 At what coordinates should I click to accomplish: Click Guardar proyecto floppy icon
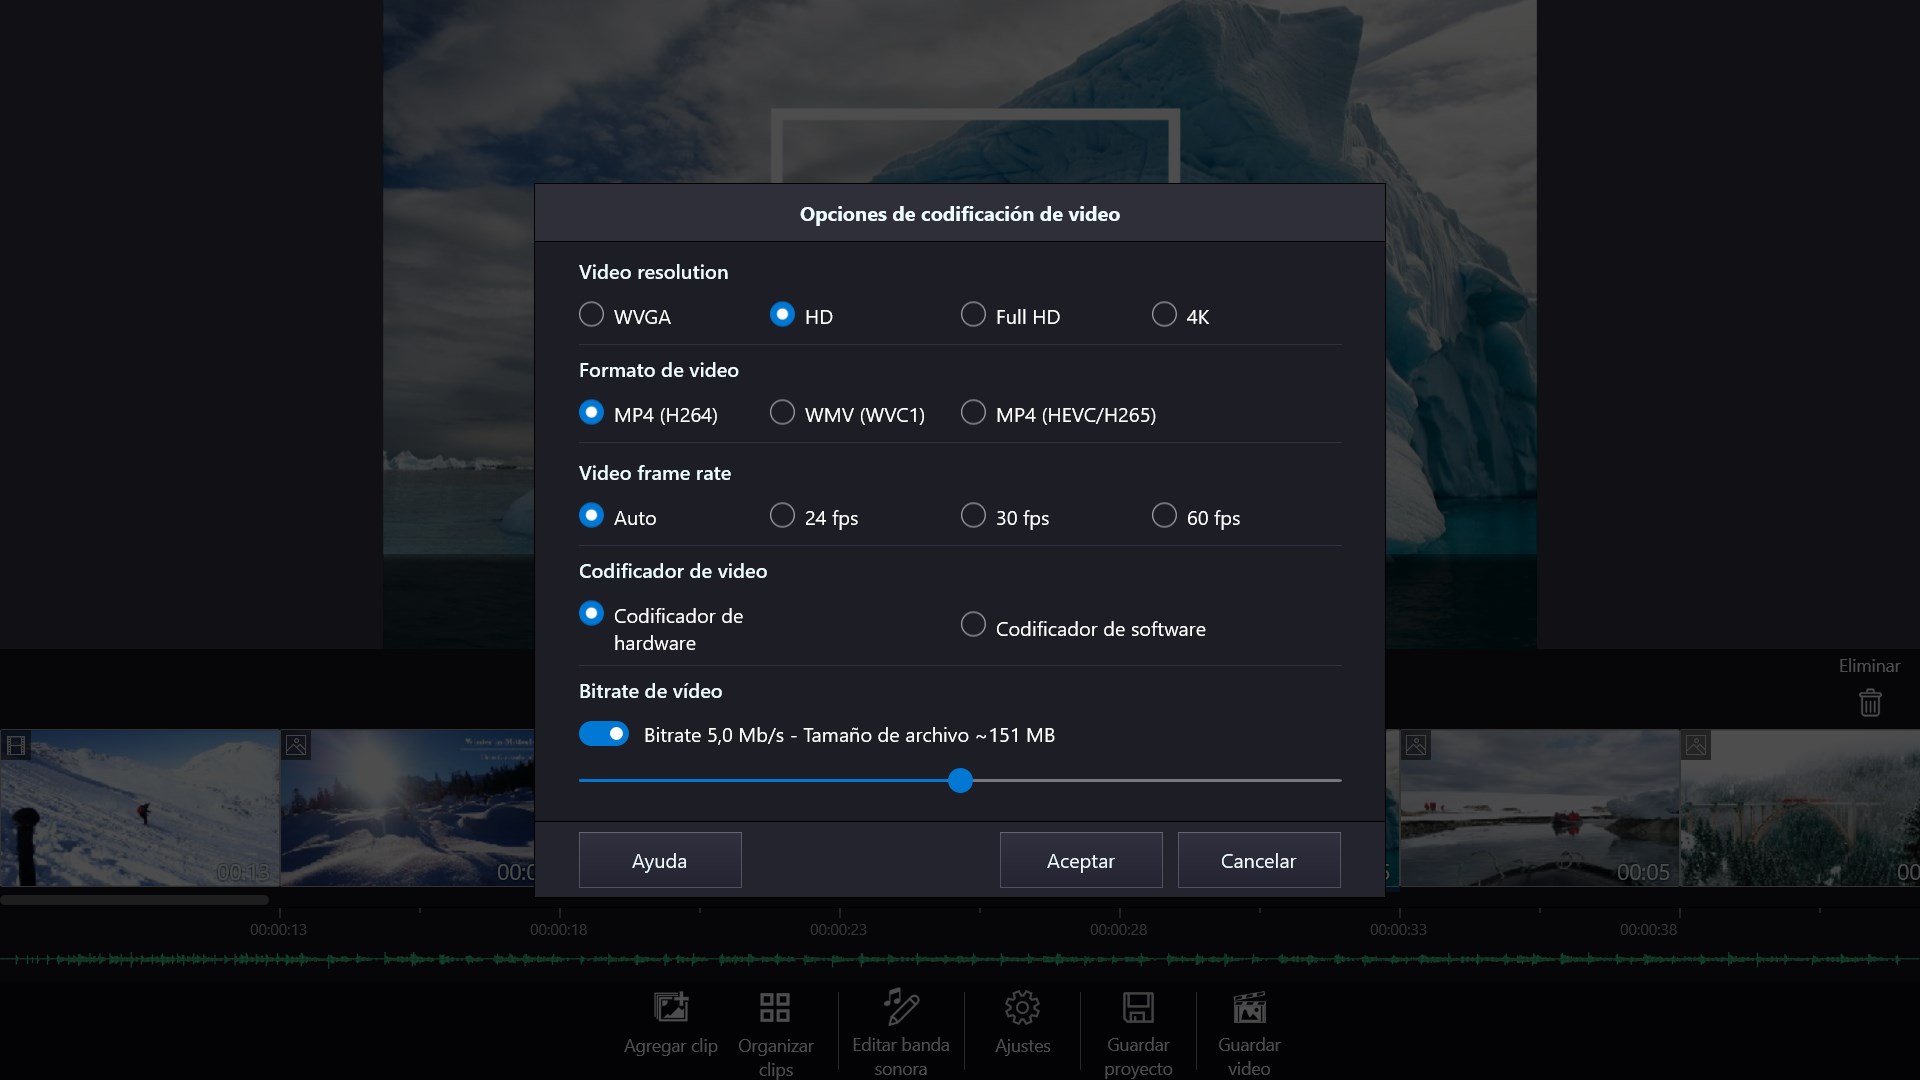(x=1138, y=1007)
